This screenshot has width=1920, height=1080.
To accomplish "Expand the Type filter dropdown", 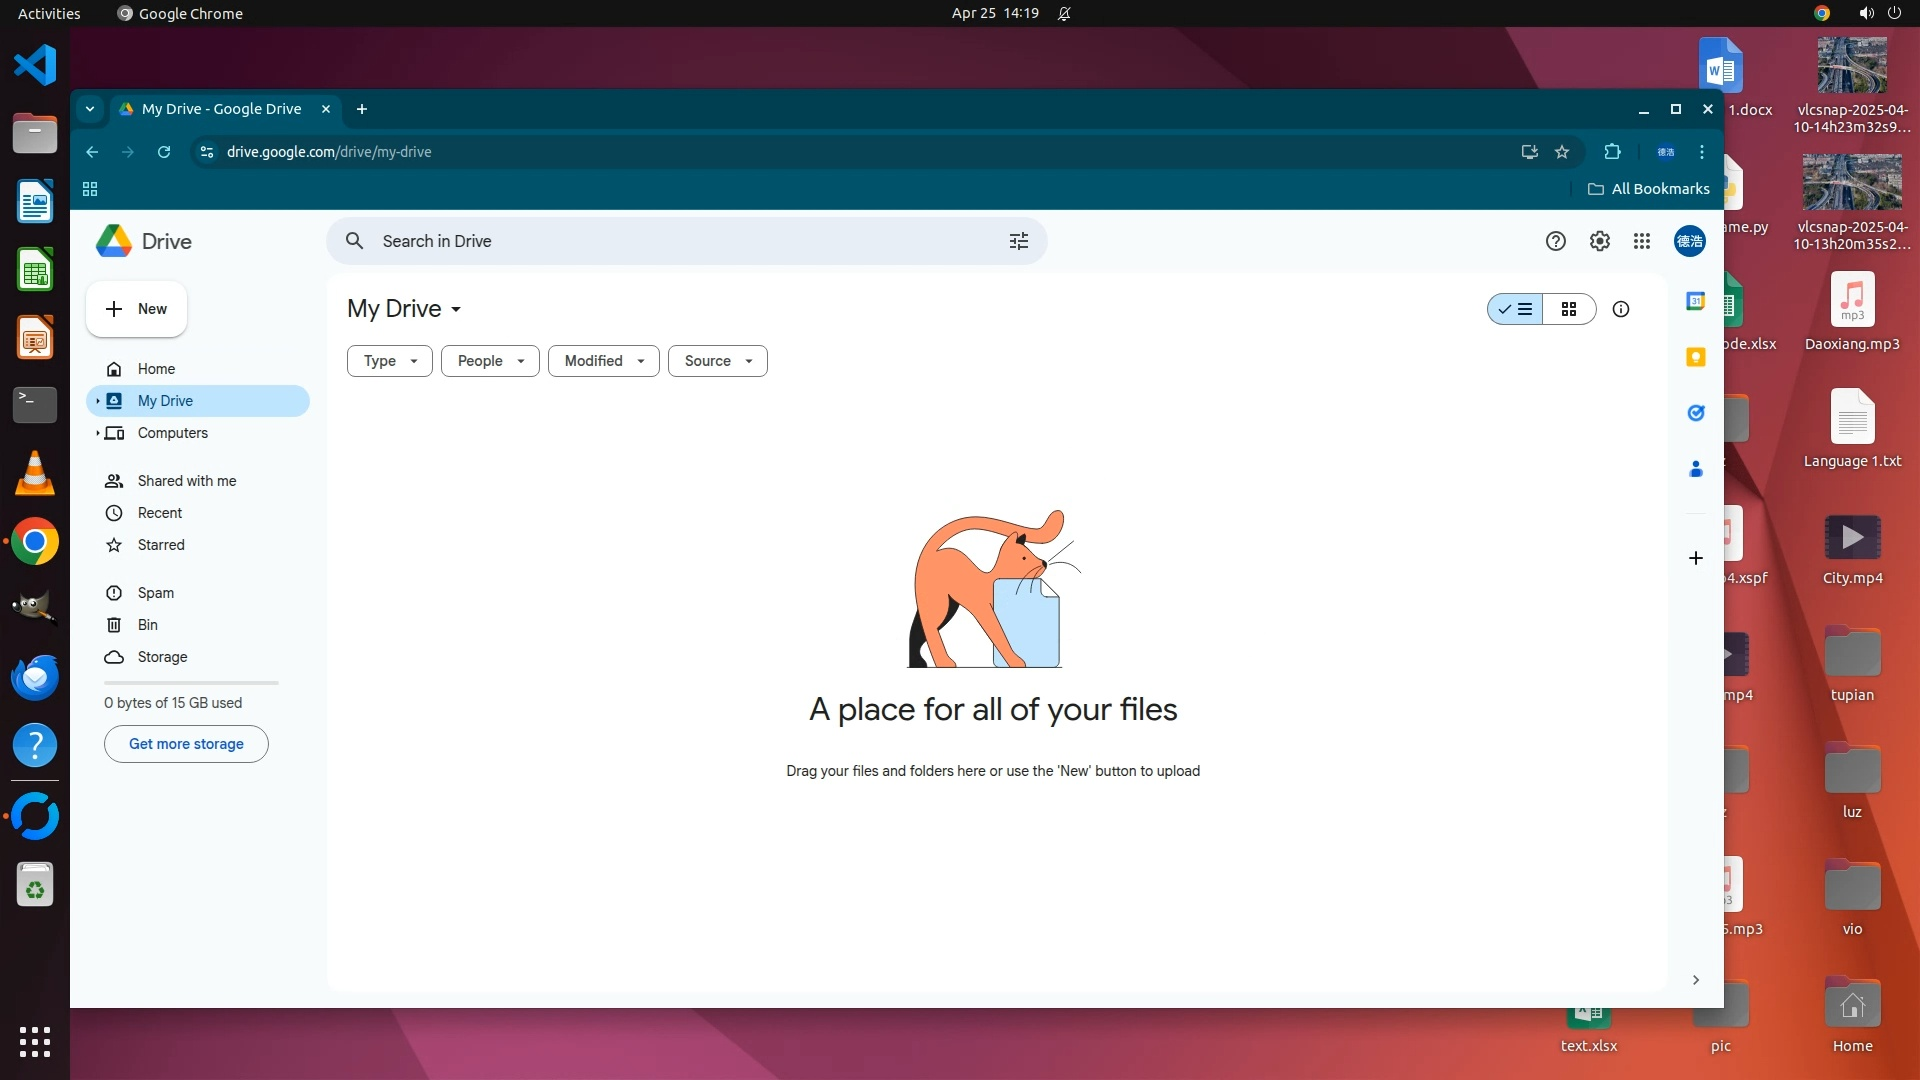I will (390, 361).
